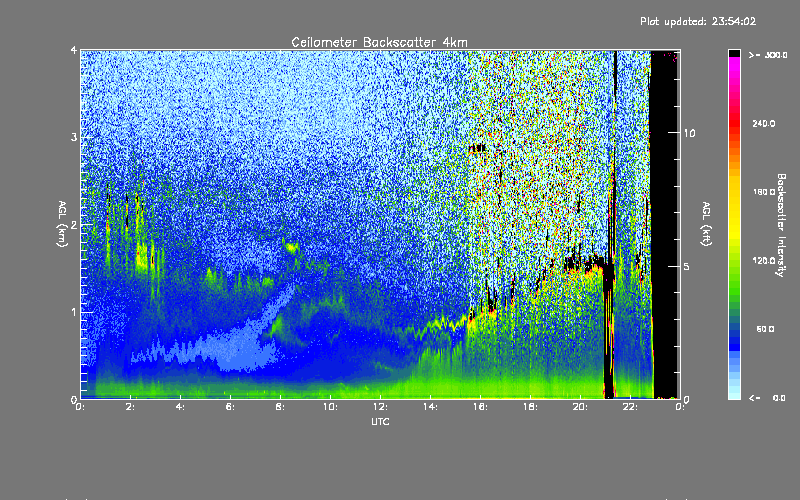Click the '2' tick on the km axis
The height and width of the screenshot is (500, 800).
pos(74,224)
